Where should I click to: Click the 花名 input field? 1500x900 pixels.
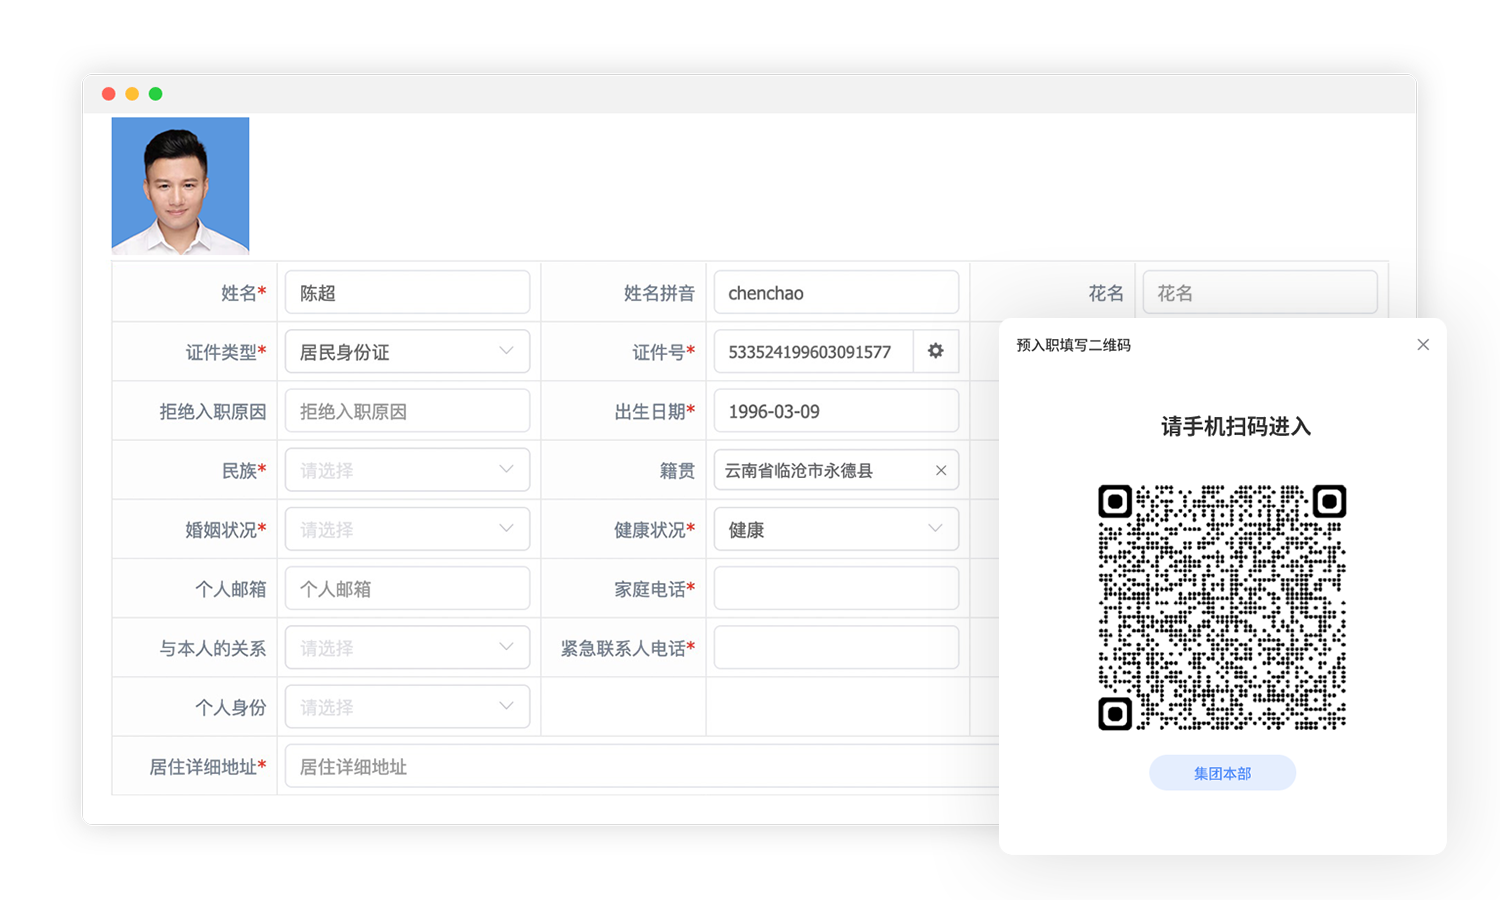click(x=1260, y=292)
